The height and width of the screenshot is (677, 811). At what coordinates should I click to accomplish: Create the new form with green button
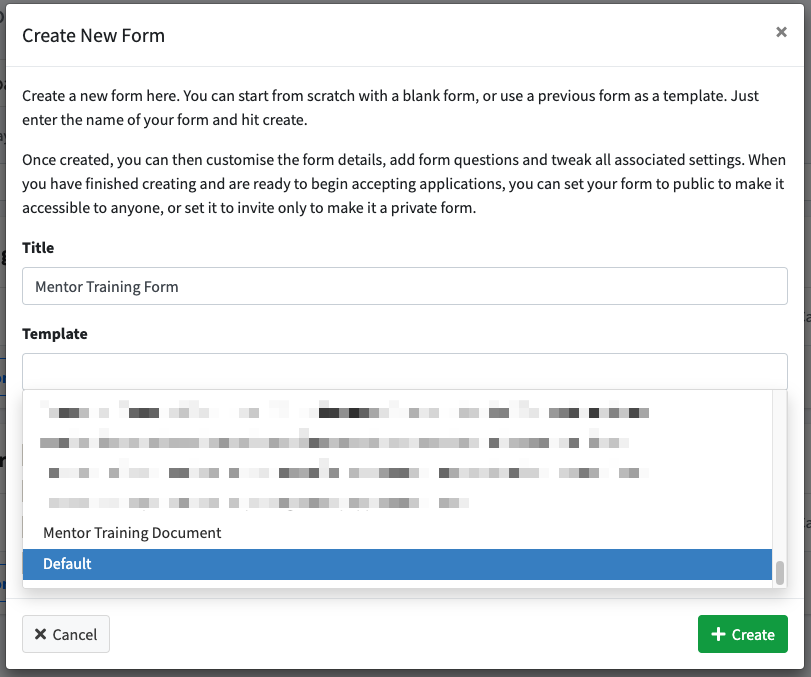(x=743, y=634)
